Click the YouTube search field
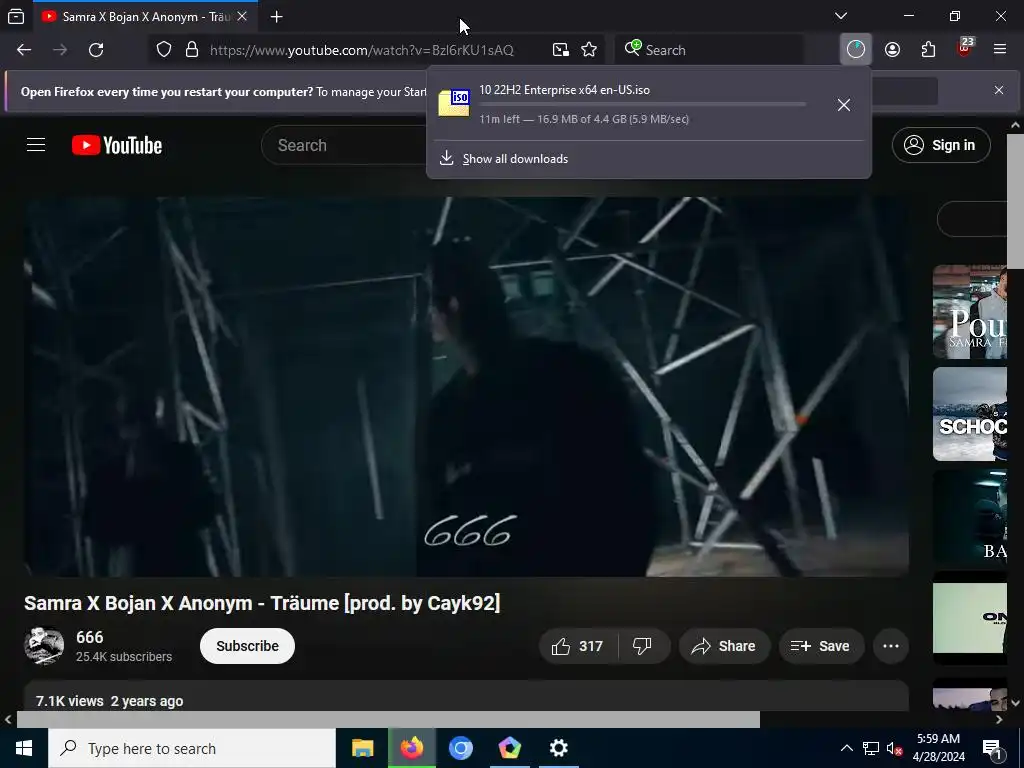Image resolution: width=1024 pixels, height=768 pixels. (346, 145)
